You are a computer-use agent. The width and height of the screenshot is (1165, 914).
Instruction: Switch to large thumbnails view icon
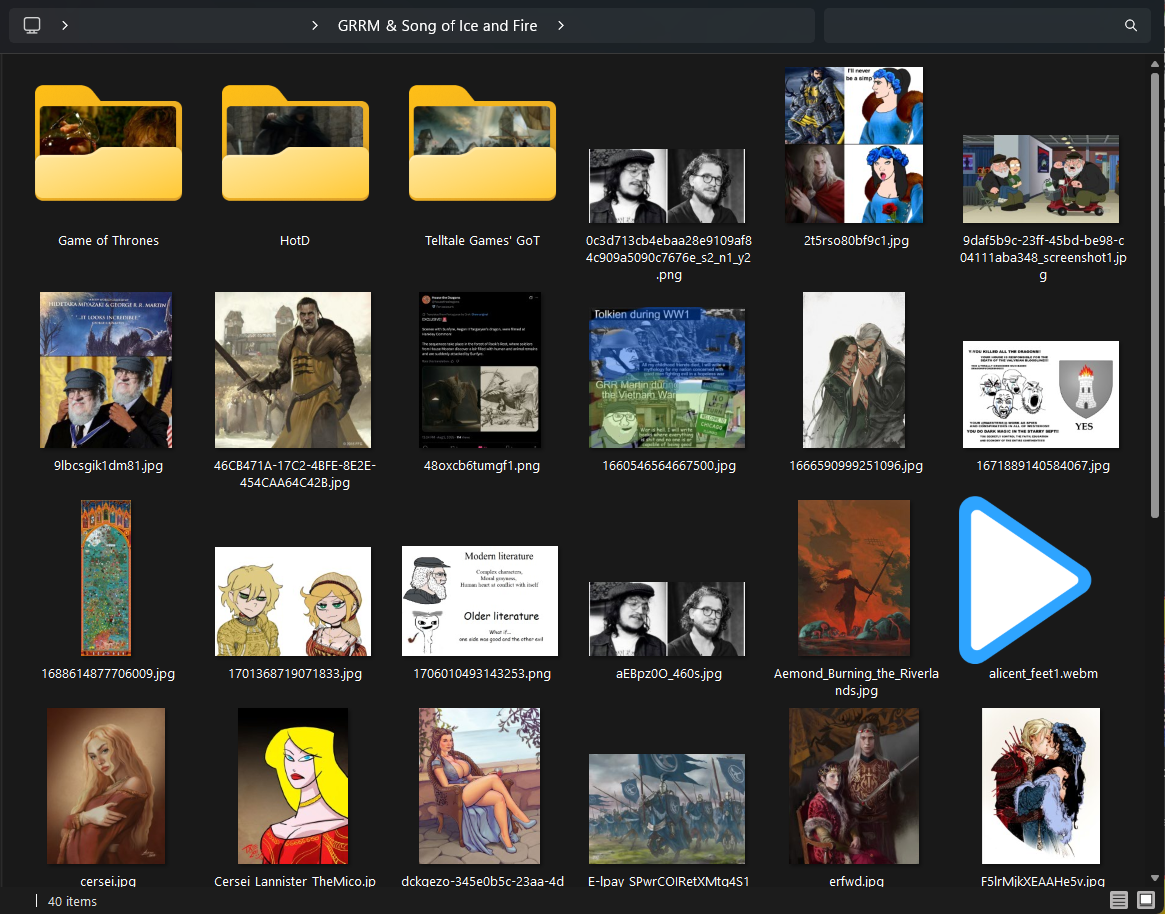[1146, 901]
